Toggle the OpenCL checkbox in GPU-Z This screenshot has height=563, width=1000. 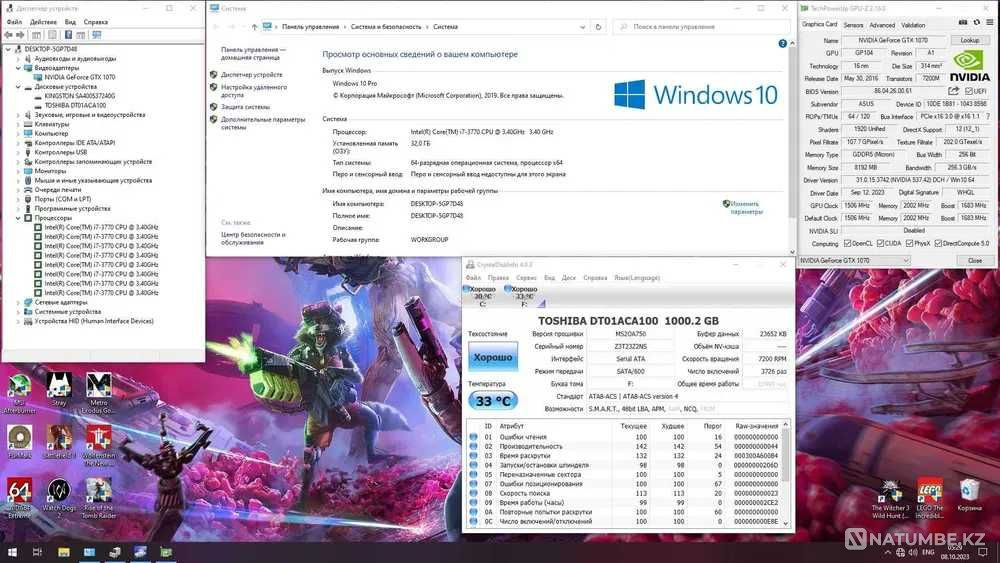point(848,244)
